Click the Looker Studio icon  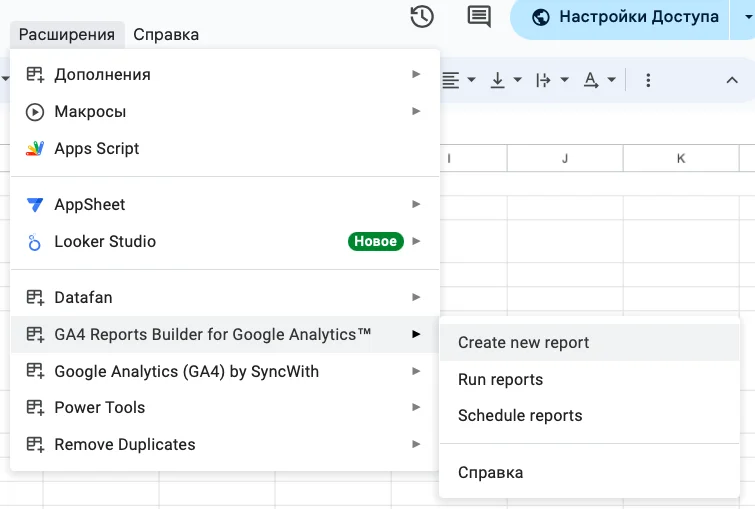point(35,242)
